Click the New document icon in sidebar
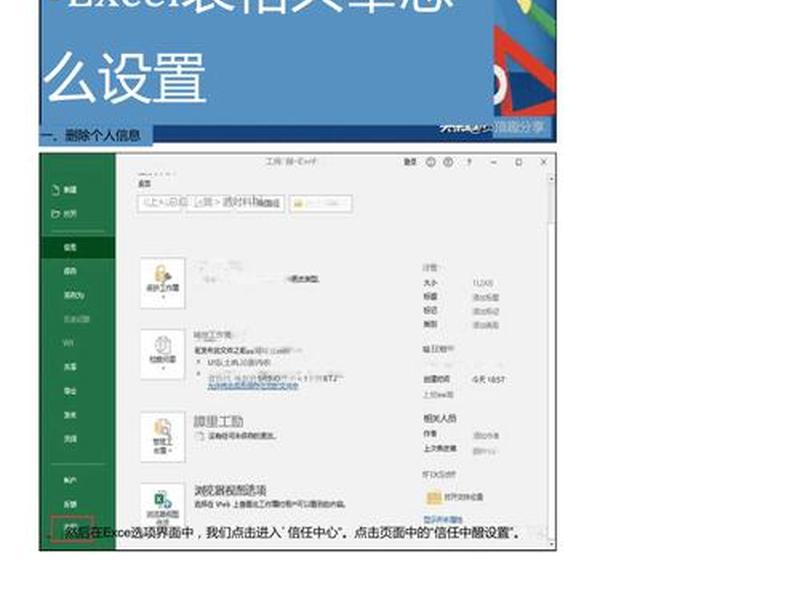Image resolution: width=800 pixels, height=600 pixels. 56,190
